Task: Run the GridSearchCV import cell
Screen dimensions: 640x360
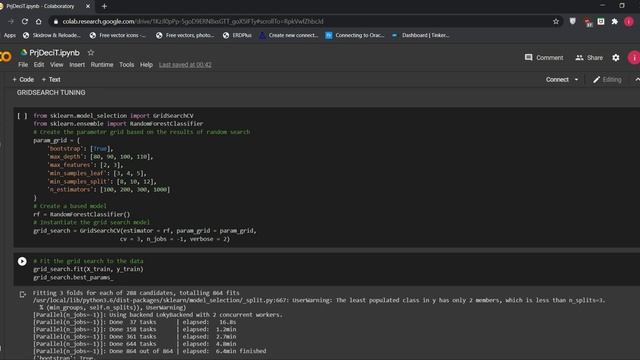Action: point(22,116)
